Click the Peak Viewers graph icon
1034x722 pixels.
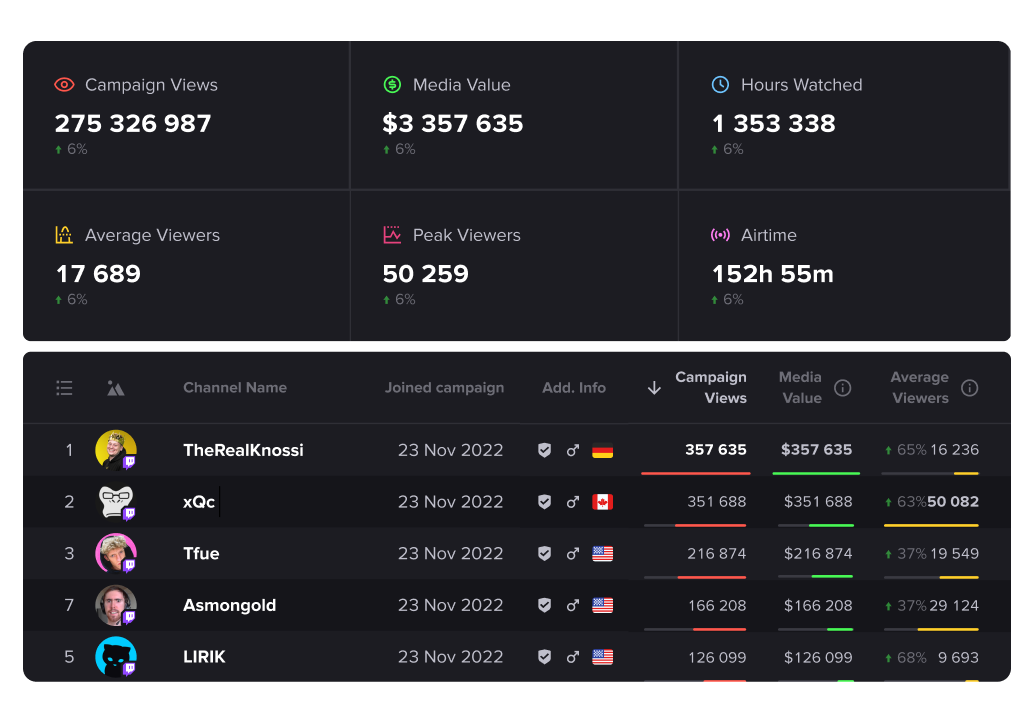coord(392,234)
